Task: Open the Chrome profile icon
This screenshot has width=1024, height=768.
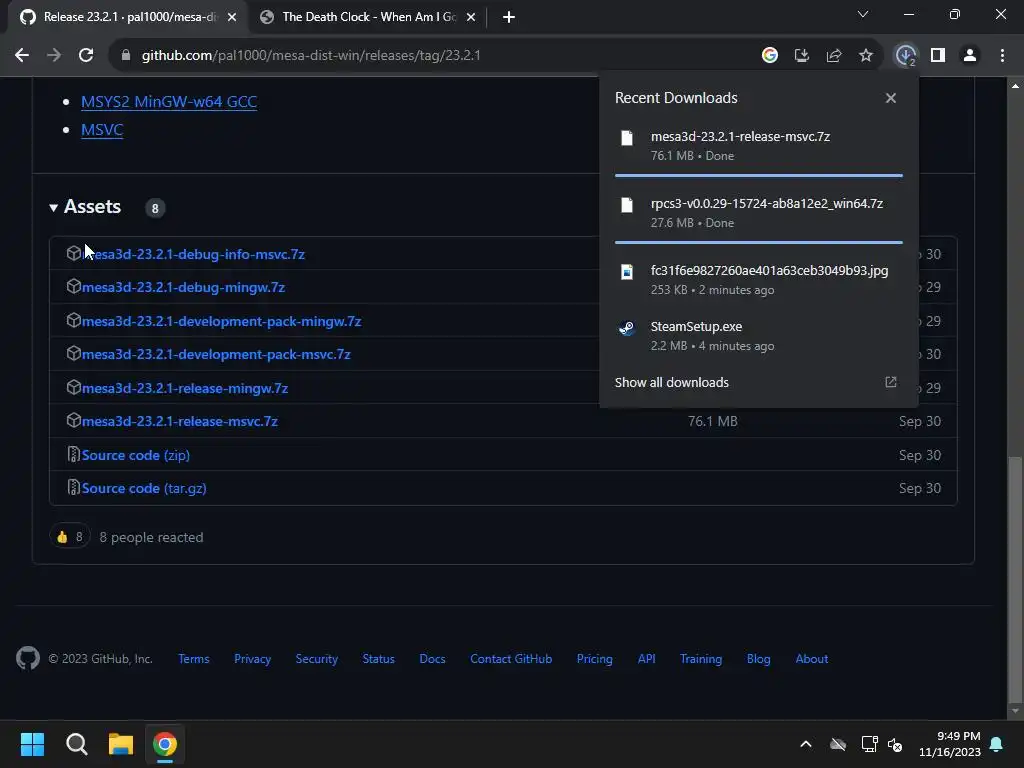Action: 970,56
